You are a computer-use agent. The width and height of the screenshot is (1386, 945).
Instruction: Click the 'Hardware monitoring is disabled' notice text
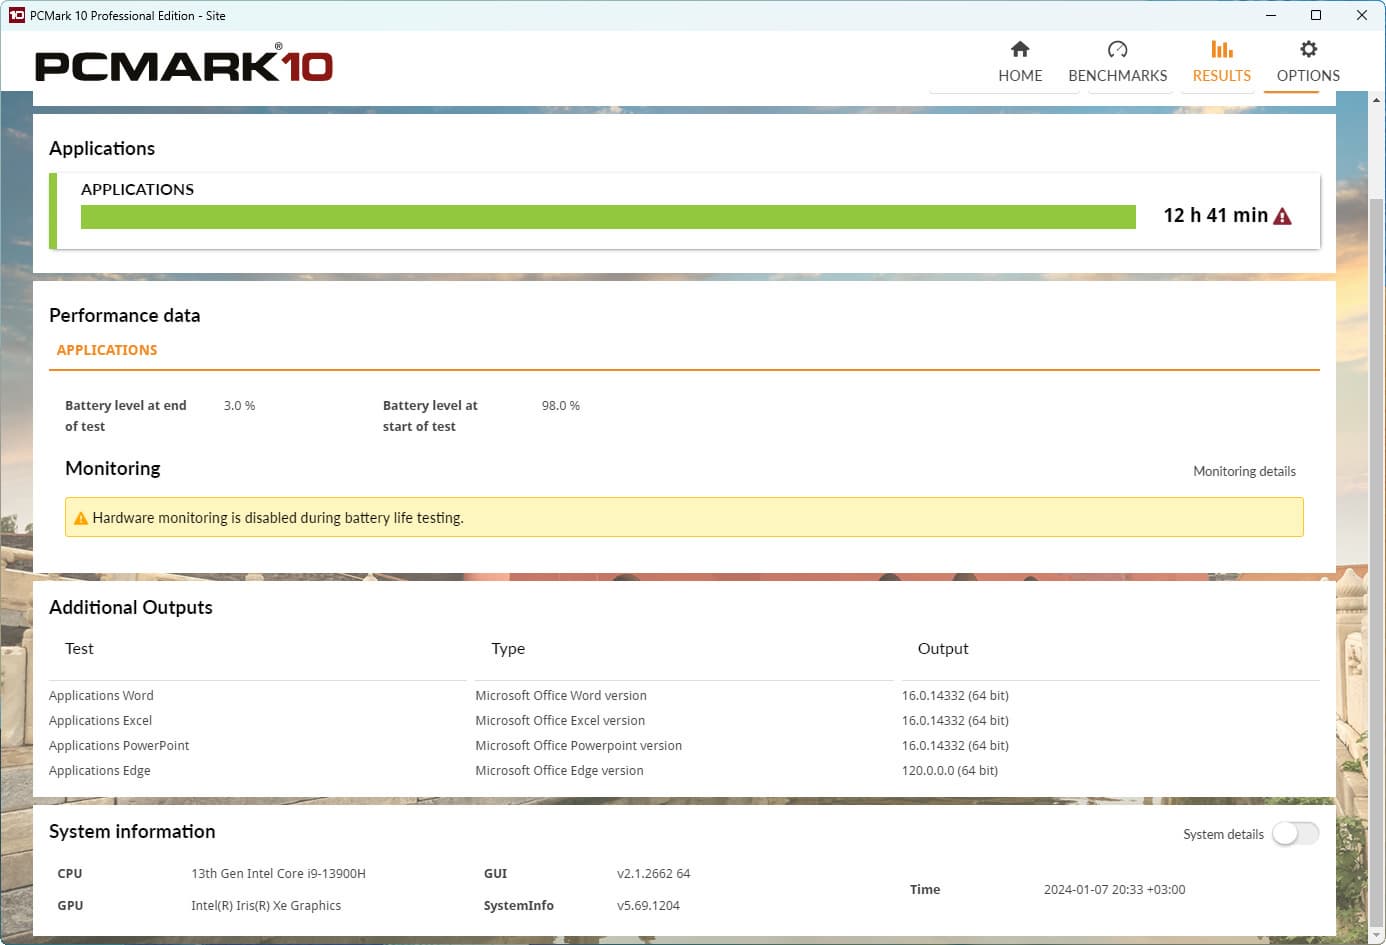click(278, 518)
